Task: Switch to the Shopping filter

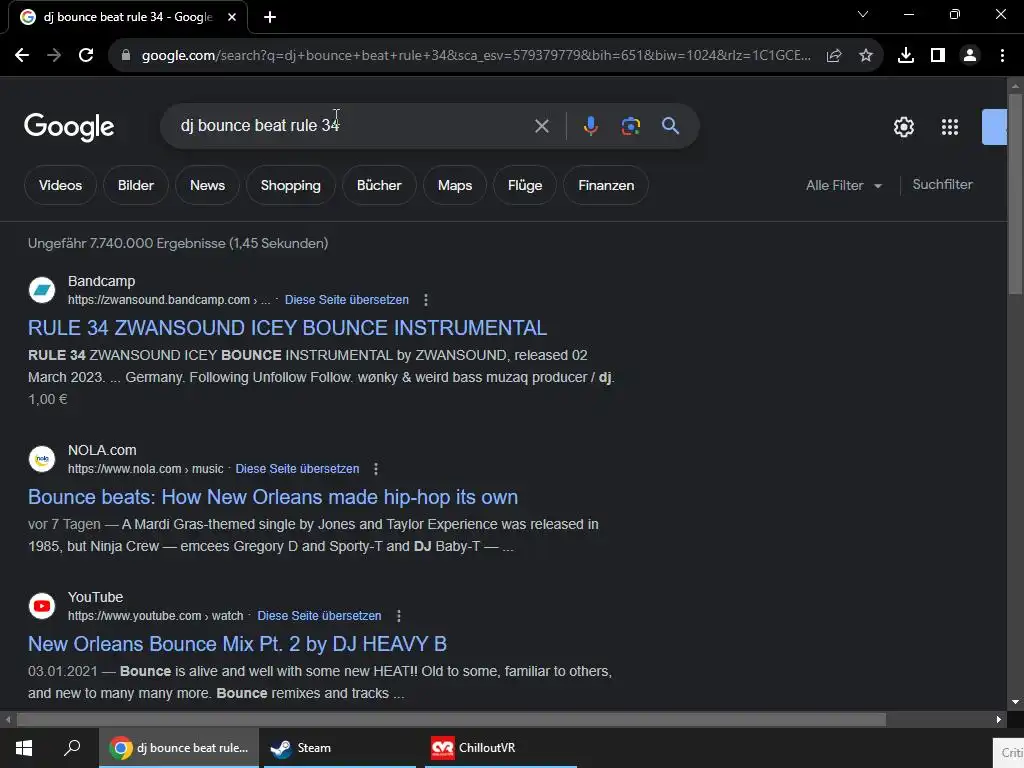Action: (291, 185)
